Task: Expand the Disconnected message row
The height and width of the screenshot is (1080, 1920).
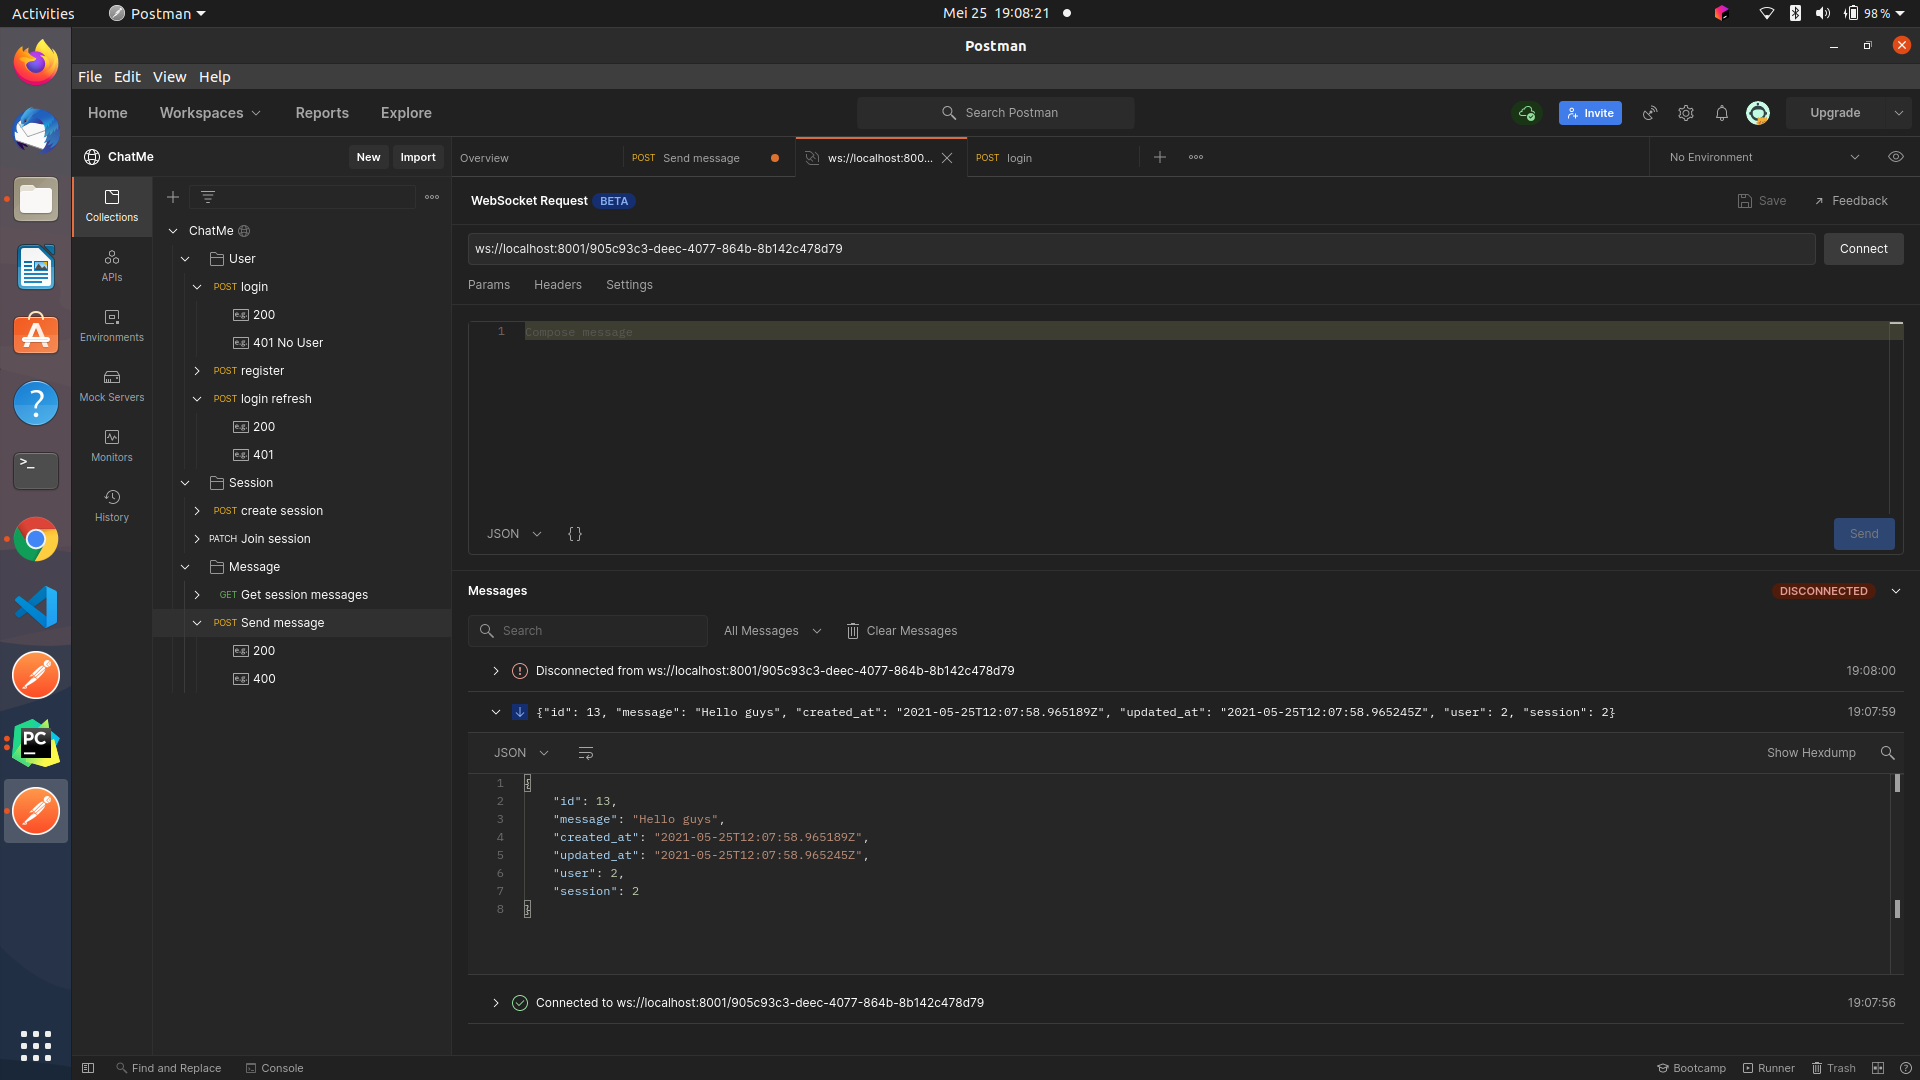Action: (x=496, y=671)
